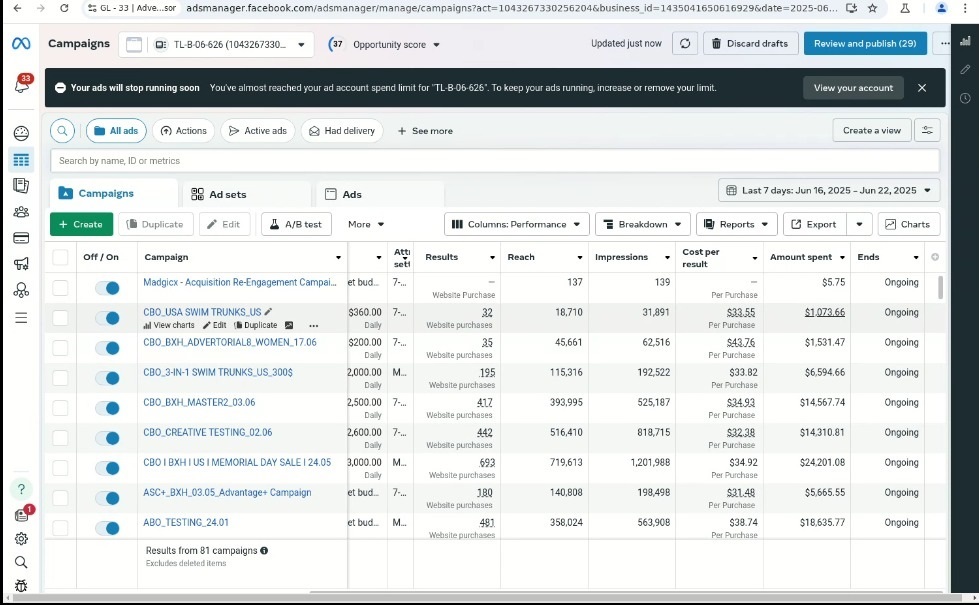Click the pencil rename icon beside CBO_USA SWIM TRUNKS_US
The height and width of the screenshot is (605, 979).
pos(268,312)
